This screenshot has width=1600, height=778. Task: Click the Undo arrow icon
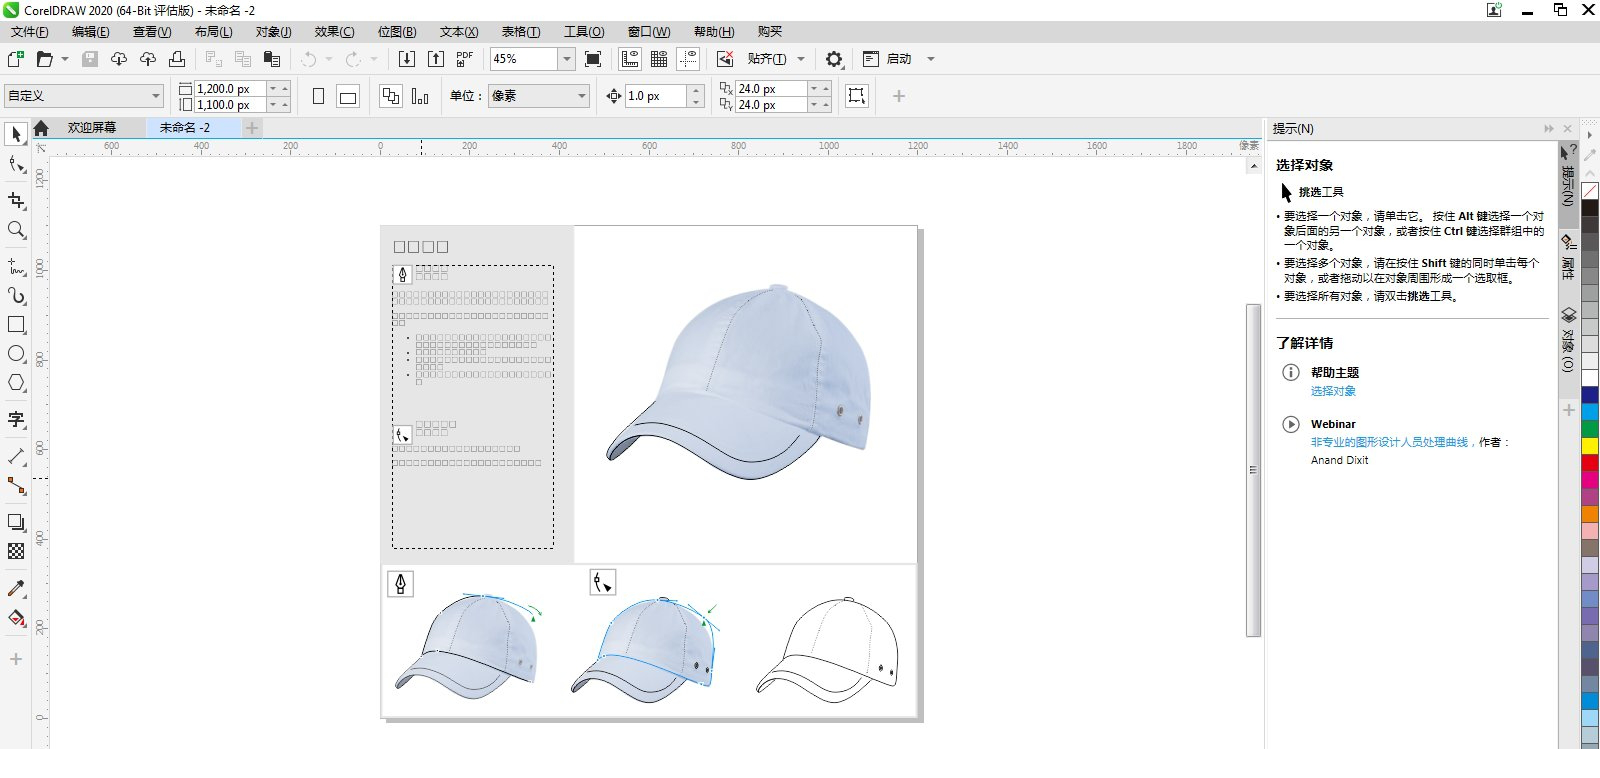[x=309, y=59]
